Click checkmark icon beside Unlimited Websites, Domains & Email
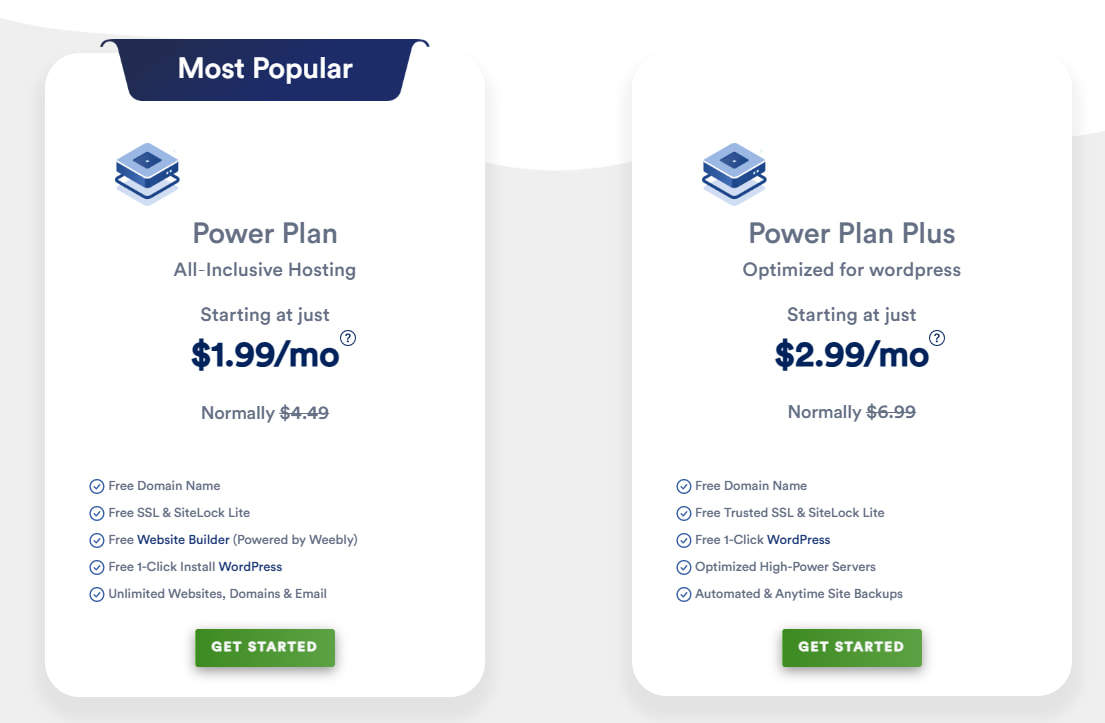 97,595
